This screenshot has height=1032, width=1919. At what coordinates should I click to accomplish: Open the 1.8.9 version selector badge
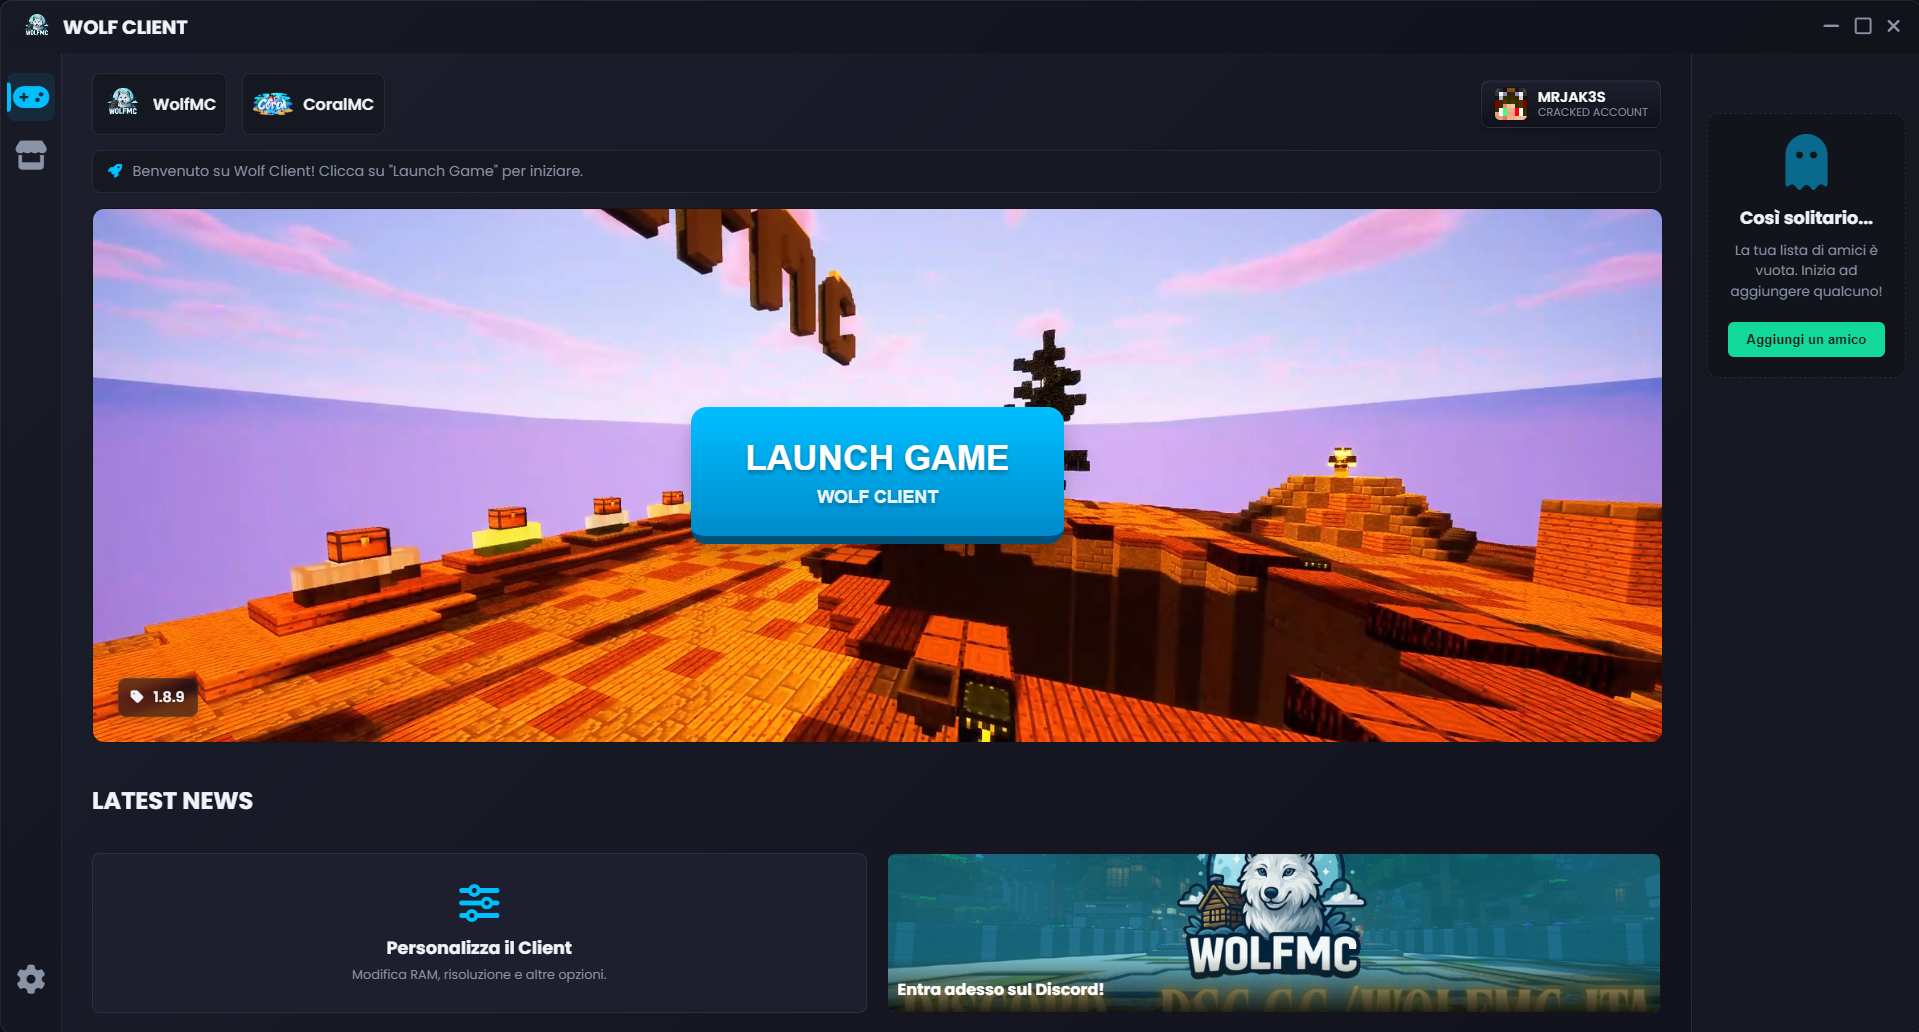[158, 697]
